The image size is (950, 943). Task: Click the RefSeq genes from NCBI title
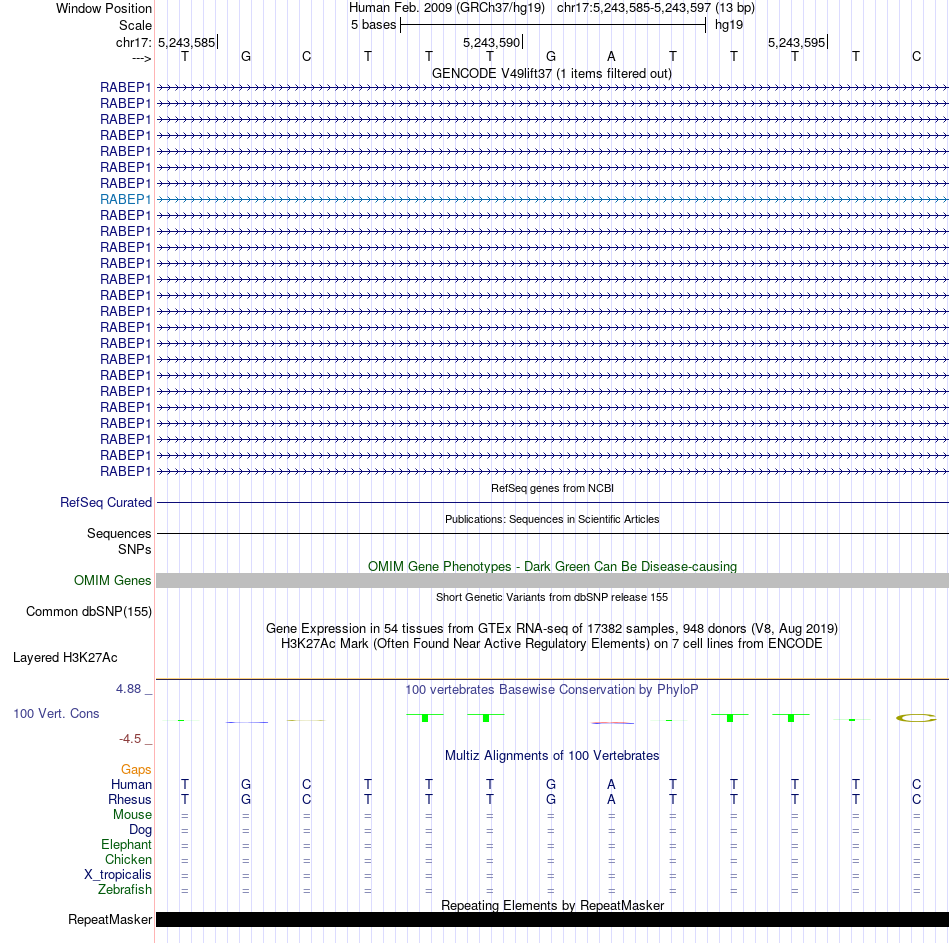click(x=552, y=488)
